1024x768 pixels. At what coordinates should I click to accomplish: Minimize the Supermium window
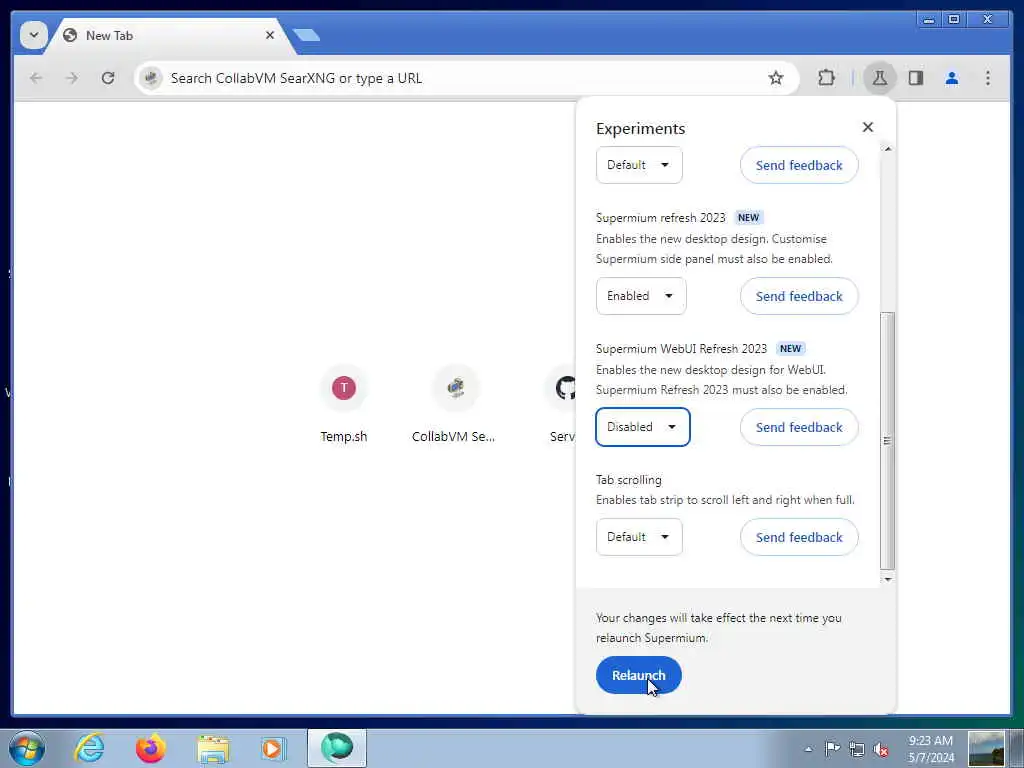(928, 20)
